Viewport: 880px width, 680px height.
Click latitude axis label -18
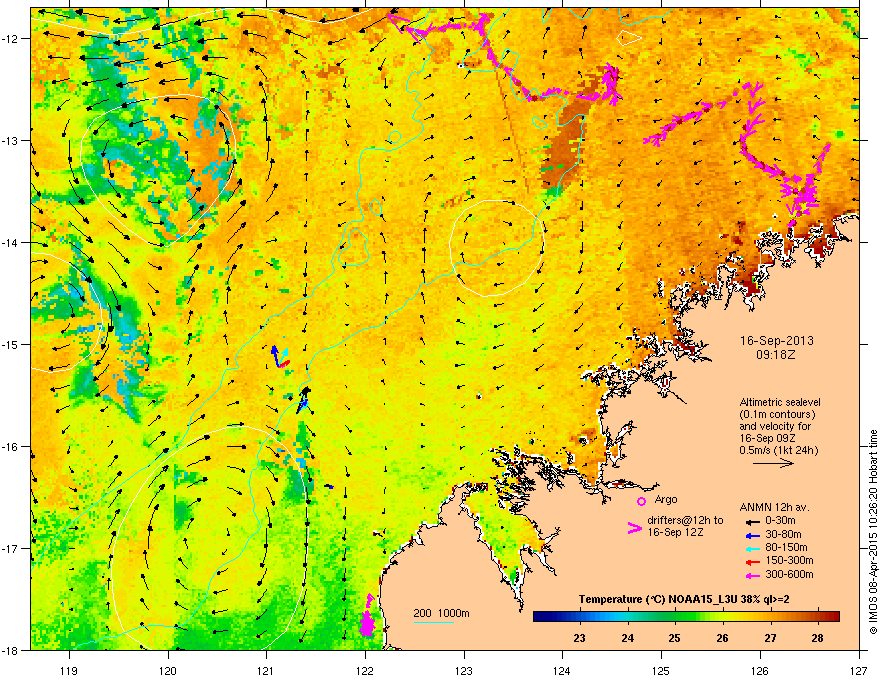(x=11, y=650)
